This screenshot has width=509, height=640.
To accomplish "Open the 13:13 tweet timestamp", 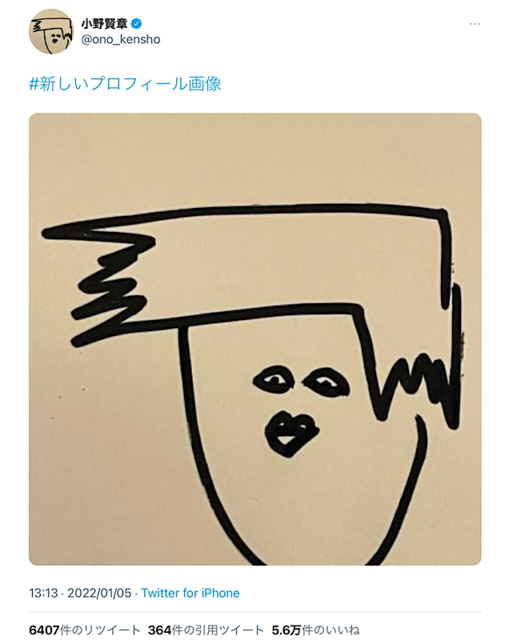I will 43,593.
